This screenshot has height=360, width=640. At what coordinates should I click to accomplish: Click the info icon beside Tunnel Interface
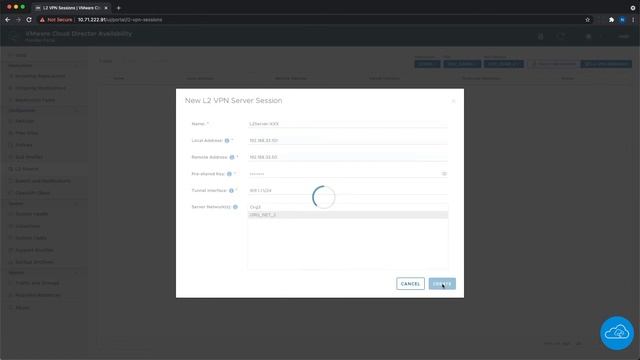pyautogui.click(x=231, y=191)
